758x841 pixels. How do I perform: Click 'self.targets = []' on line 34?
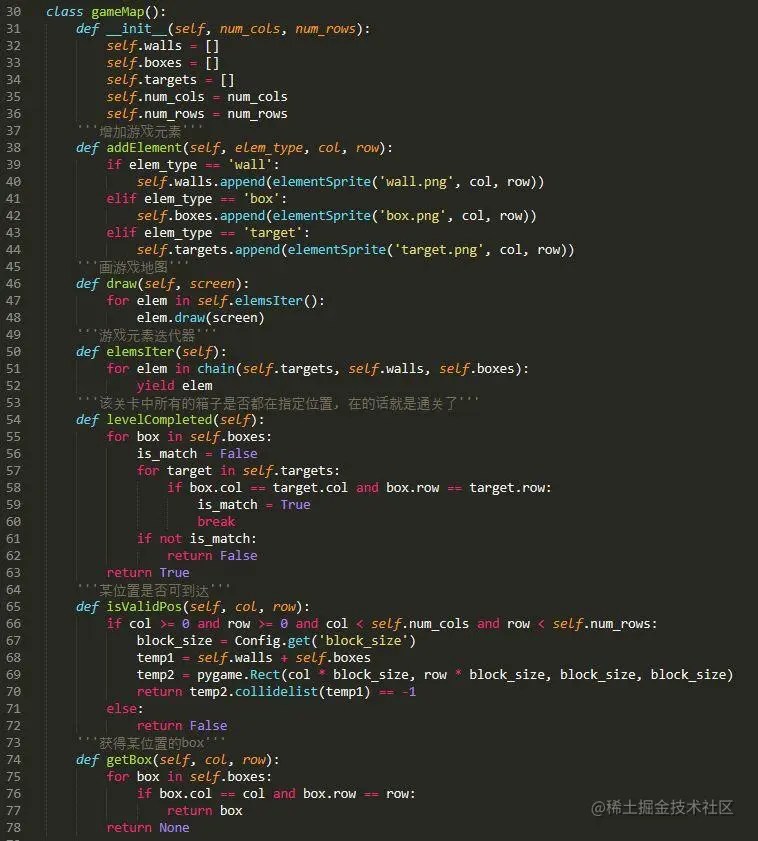click(170, 80)
